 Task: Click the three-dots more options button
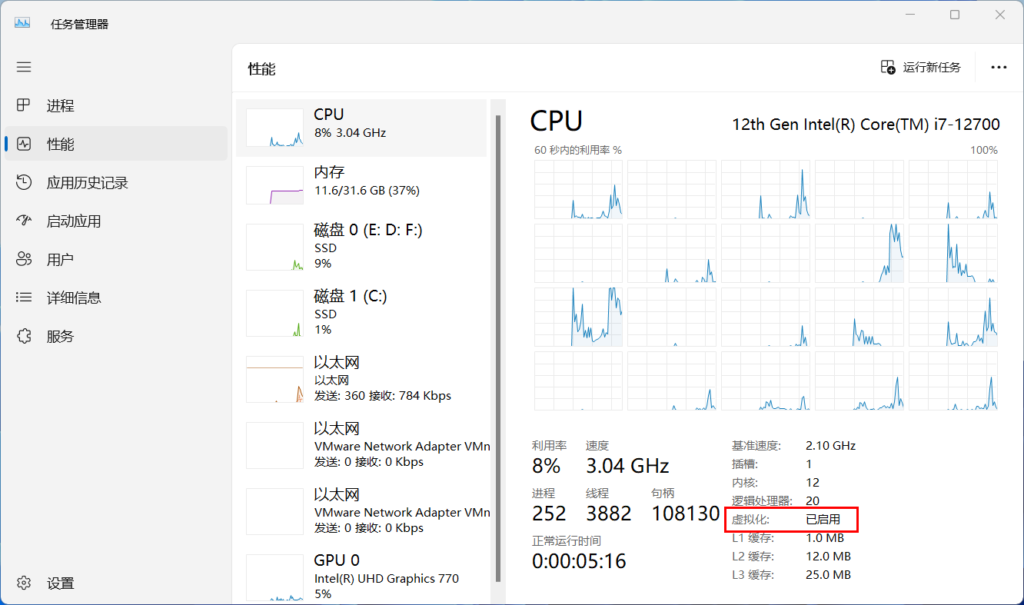click(998, 67)
